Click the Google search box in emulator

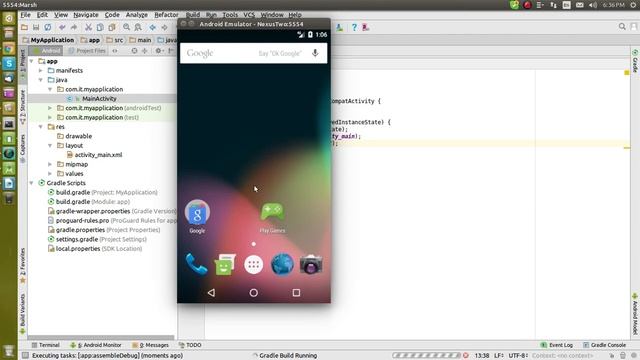tap(253, 53)
